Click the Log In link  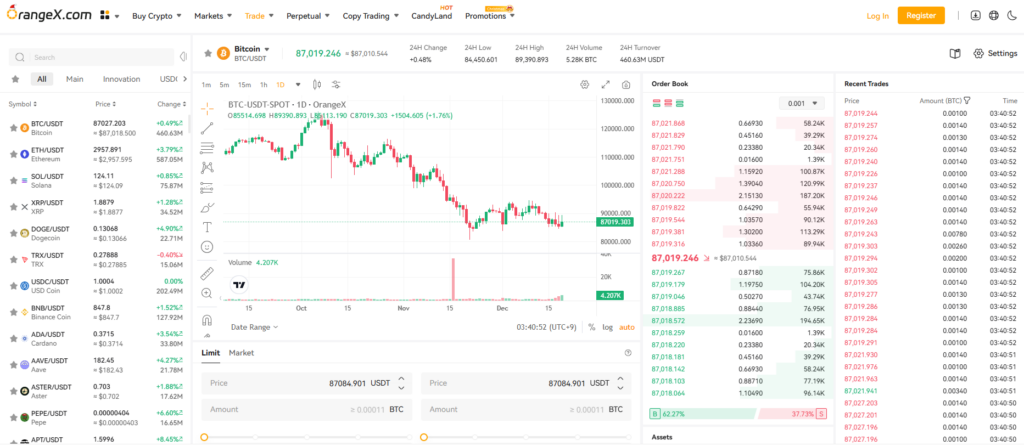(x=877, y=16)
